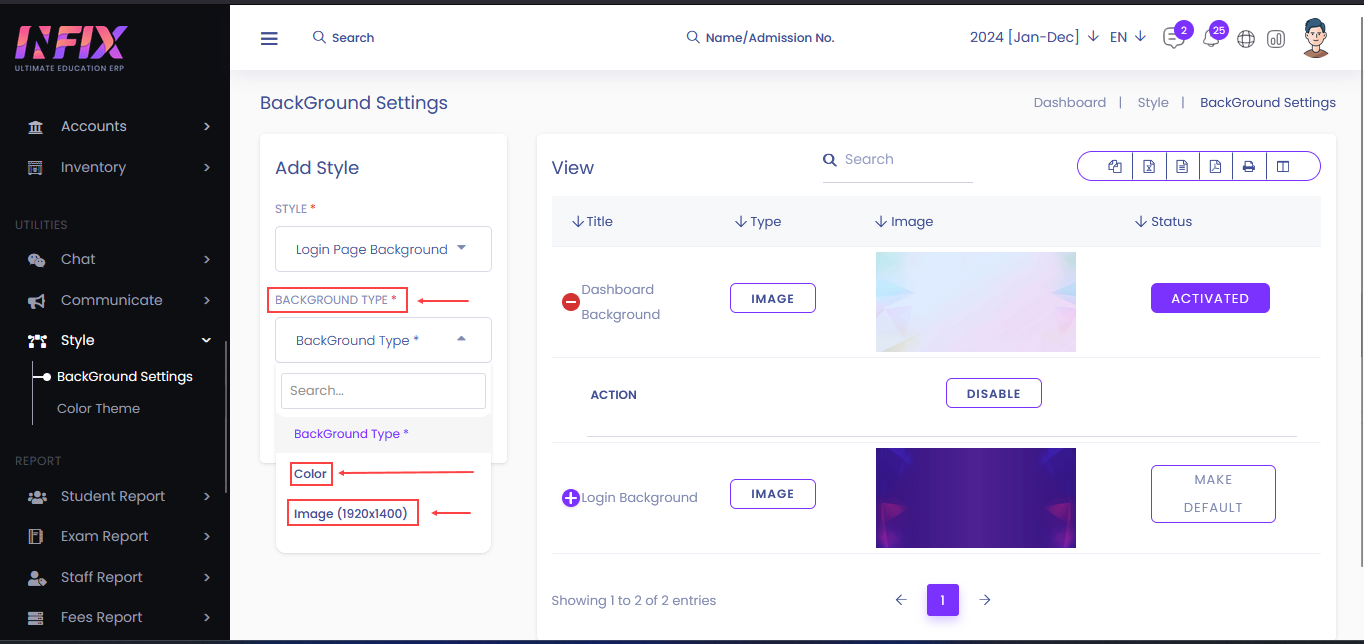Export the table to Excel
This screenshot has height=644, width=1364.
click(1149, 167)
